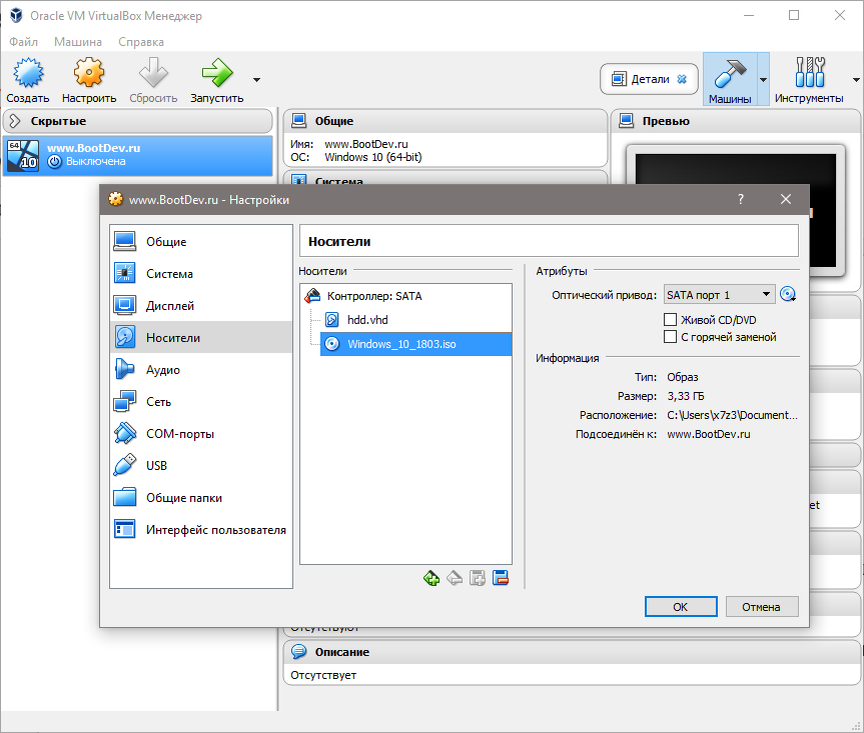Click the Описание section header
Viewport: 864px width, 733px height.
coord(571,652)
